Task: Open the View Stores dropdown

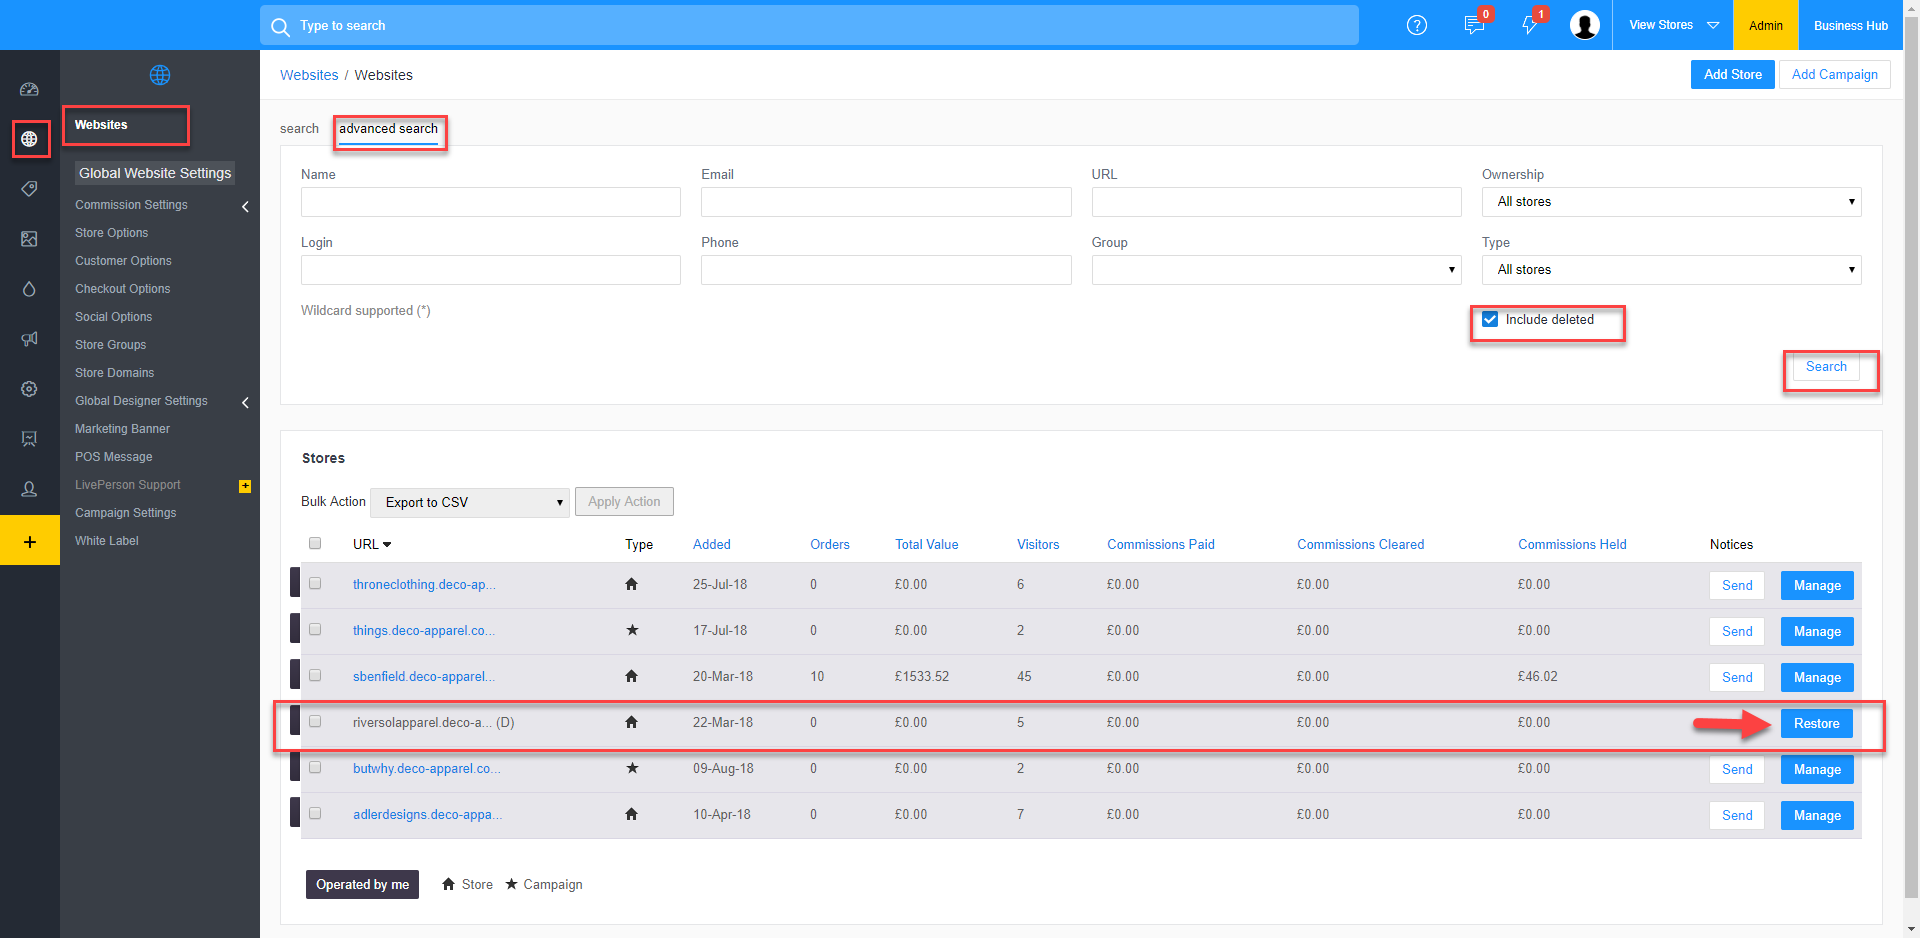Action: pyautogui.click(x=1673, y=25)
